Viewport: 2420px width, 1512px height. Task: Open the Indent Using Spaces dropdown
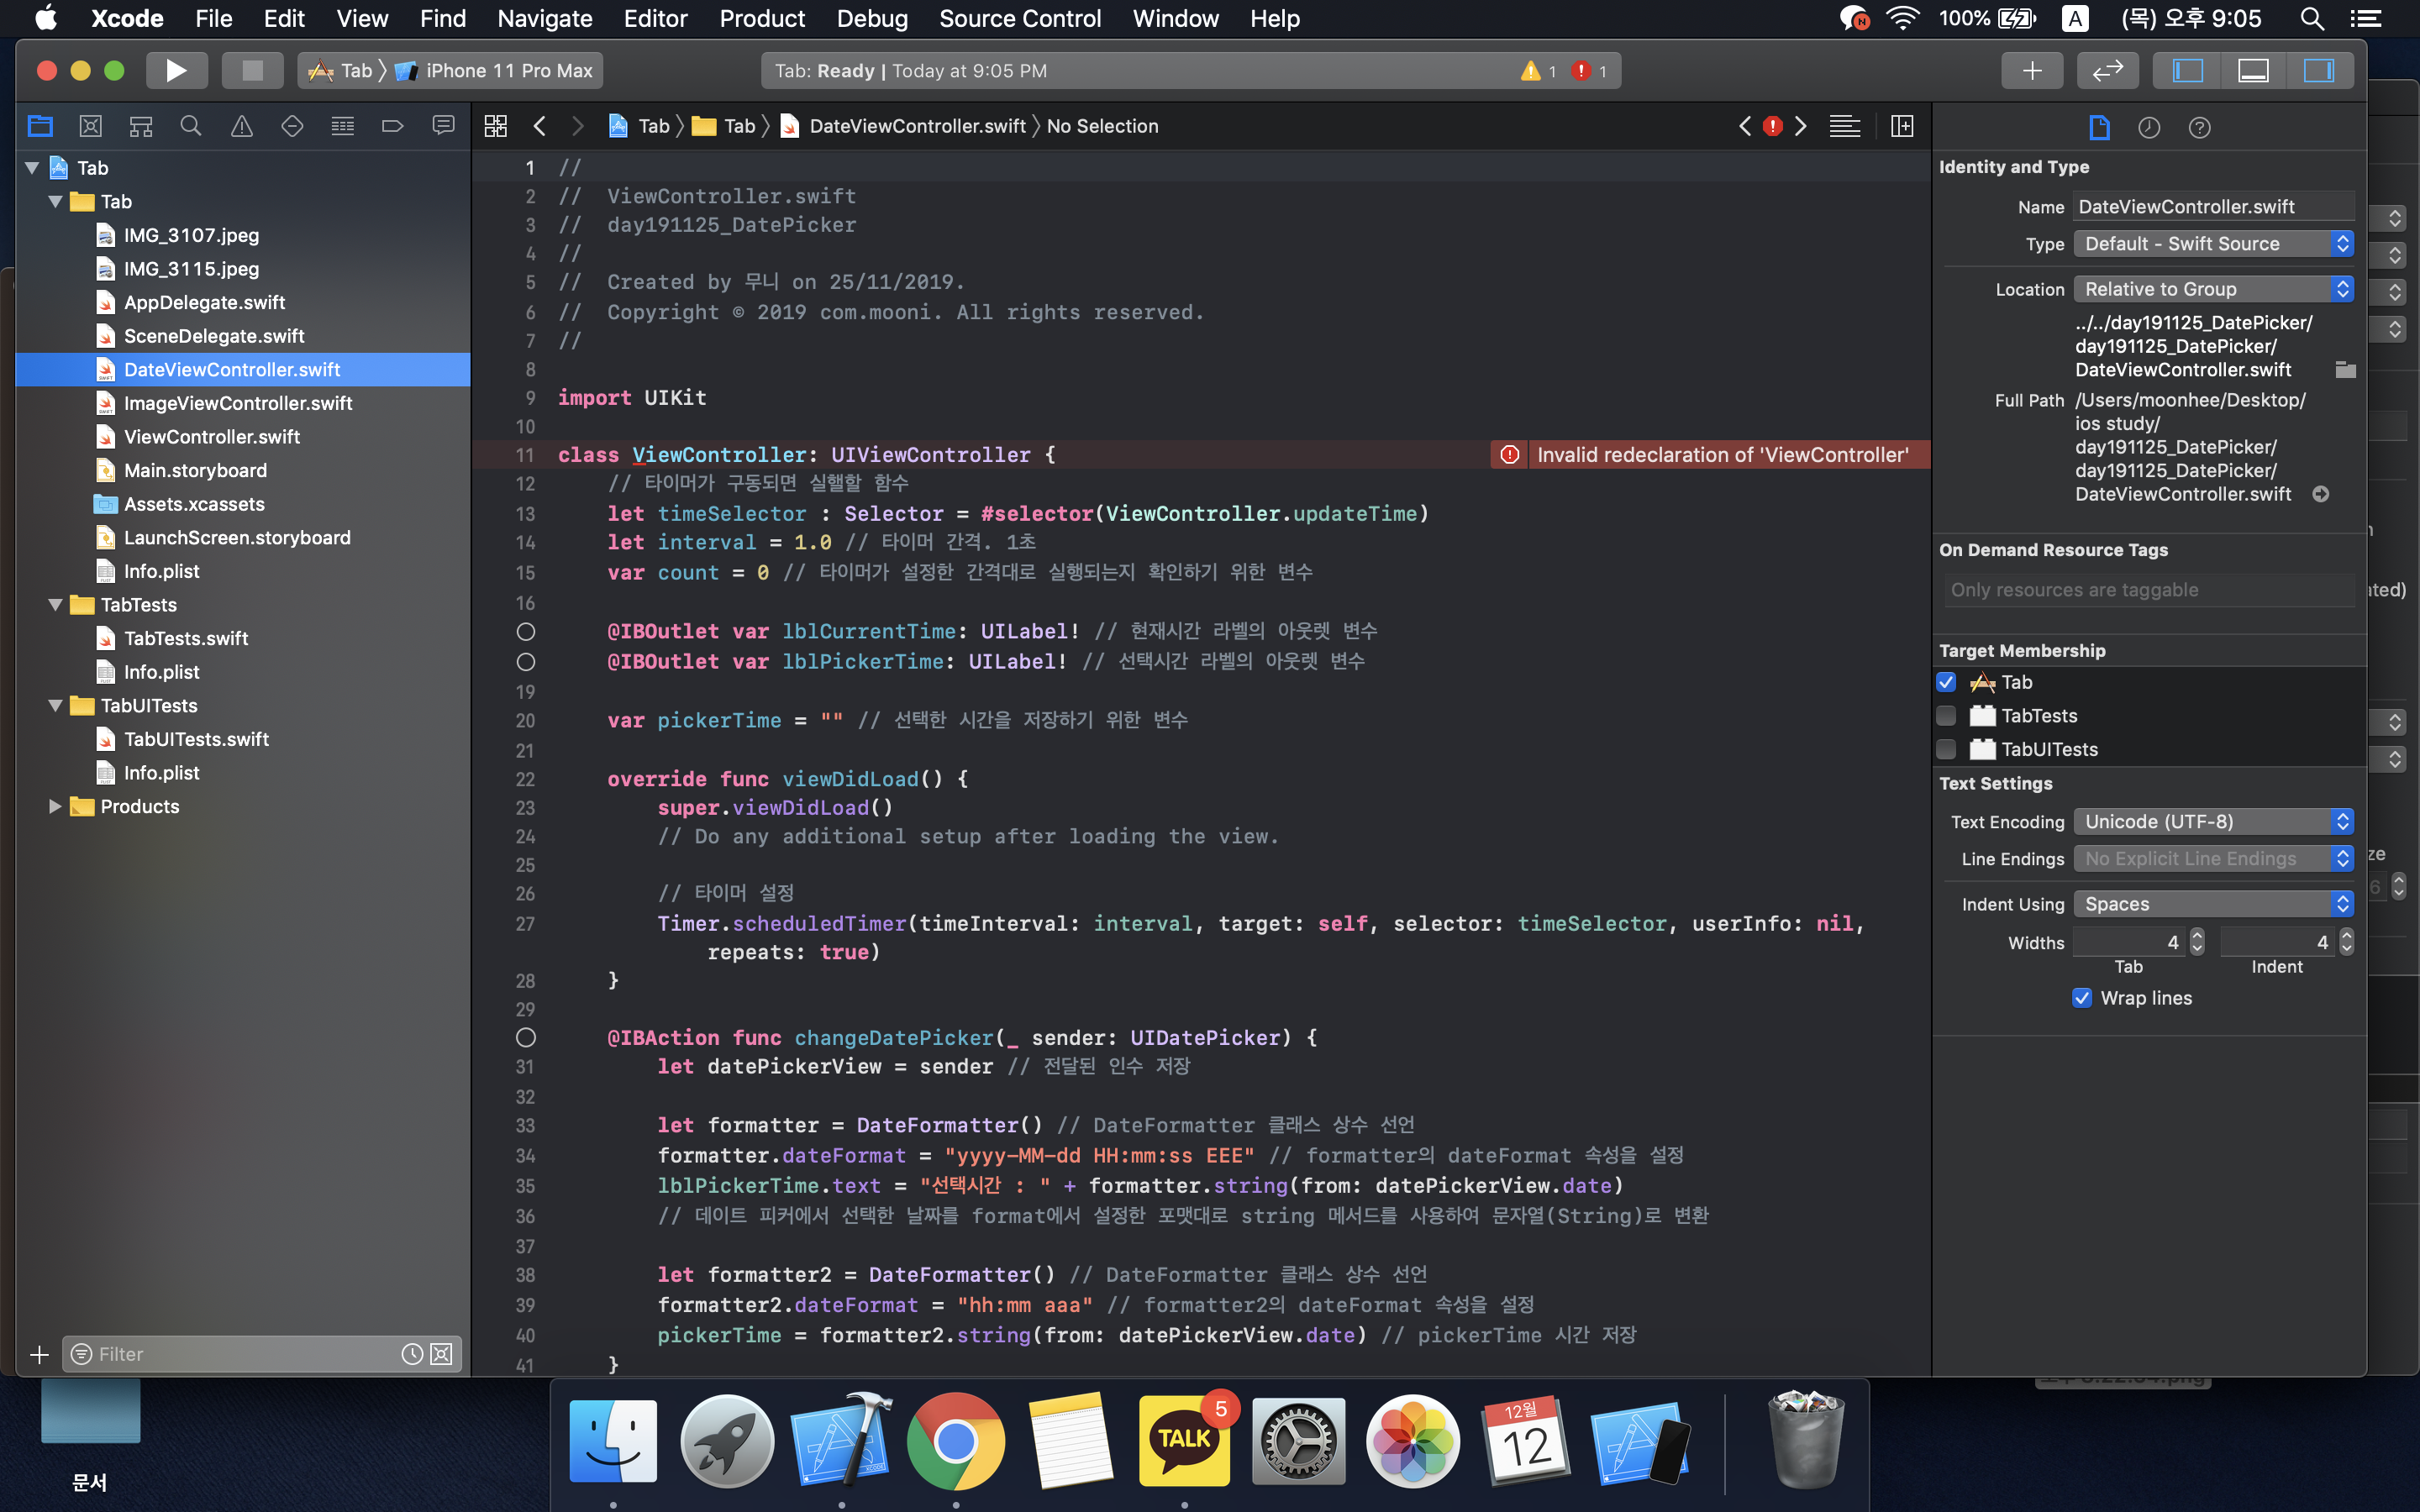[2212, 904]
